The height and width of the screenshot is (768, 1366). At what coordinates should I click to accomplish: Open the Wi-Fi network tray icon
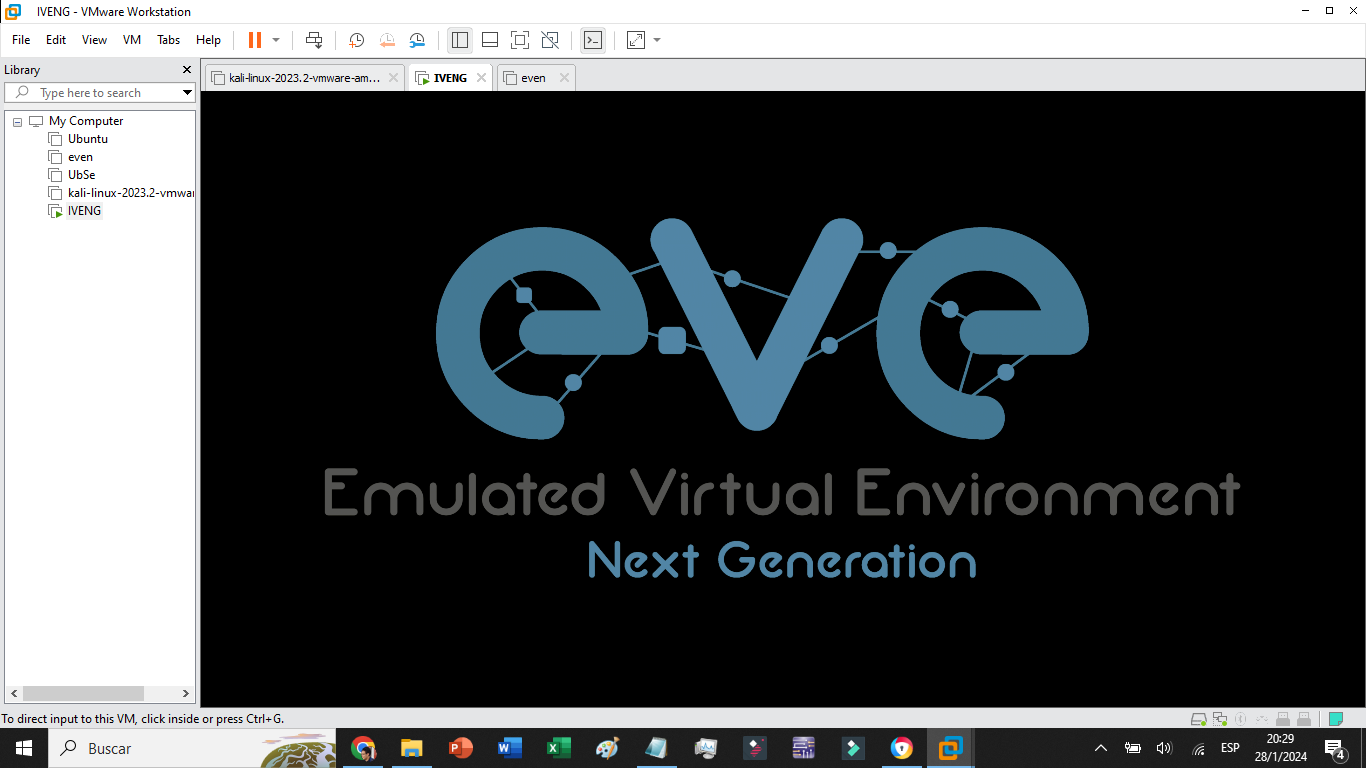point(1198,748)
